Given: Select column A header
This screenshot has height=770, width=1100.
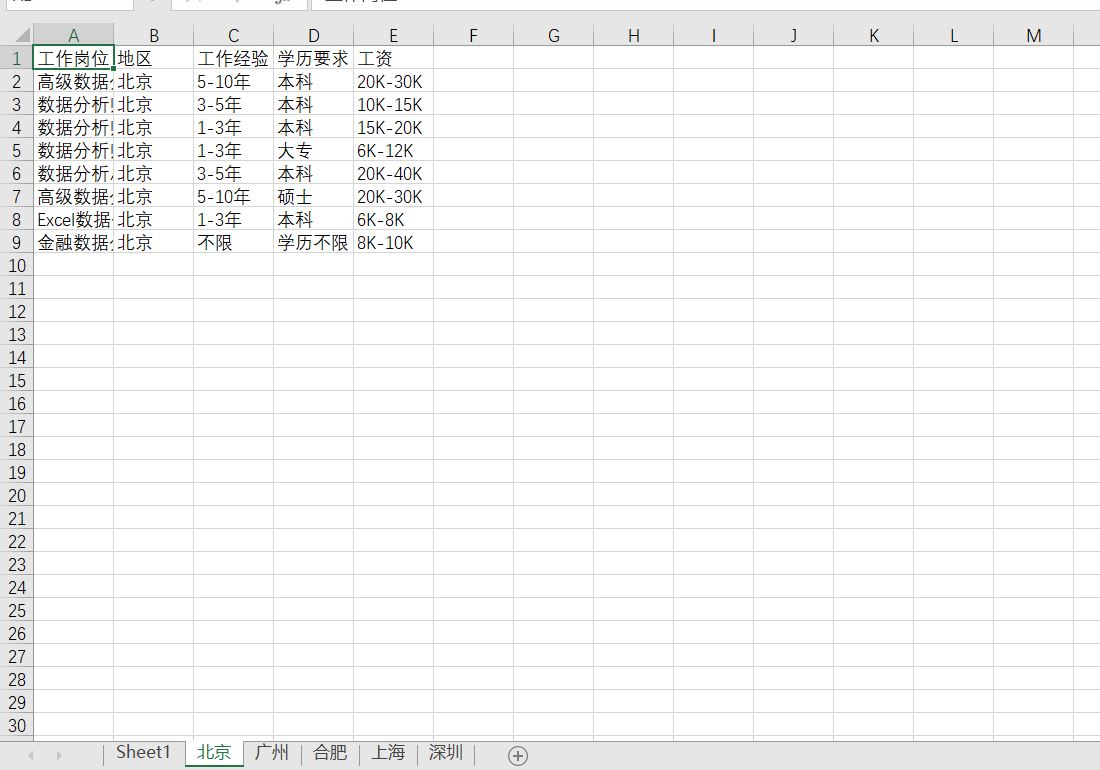Looking at the screenshot, I should point(73,35).
